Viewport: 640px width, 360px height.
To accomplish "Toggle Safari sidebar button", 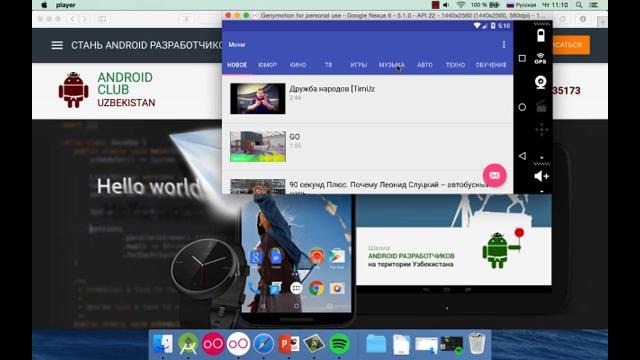I will tap(102, 19).
